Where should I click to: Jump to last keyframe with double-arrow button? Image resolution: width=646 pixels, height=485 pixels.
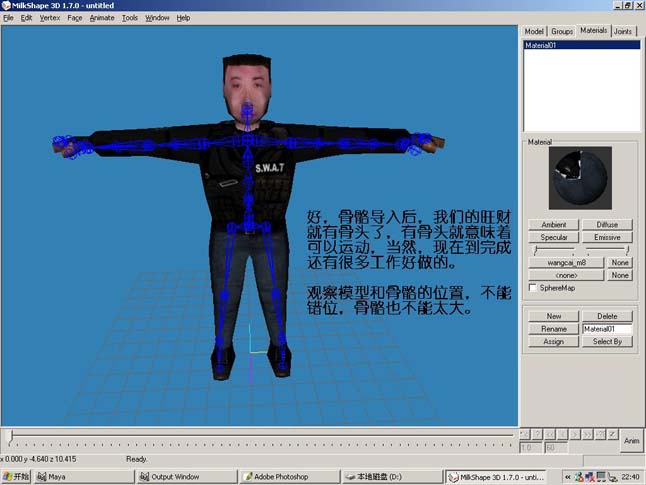[587, 434]
